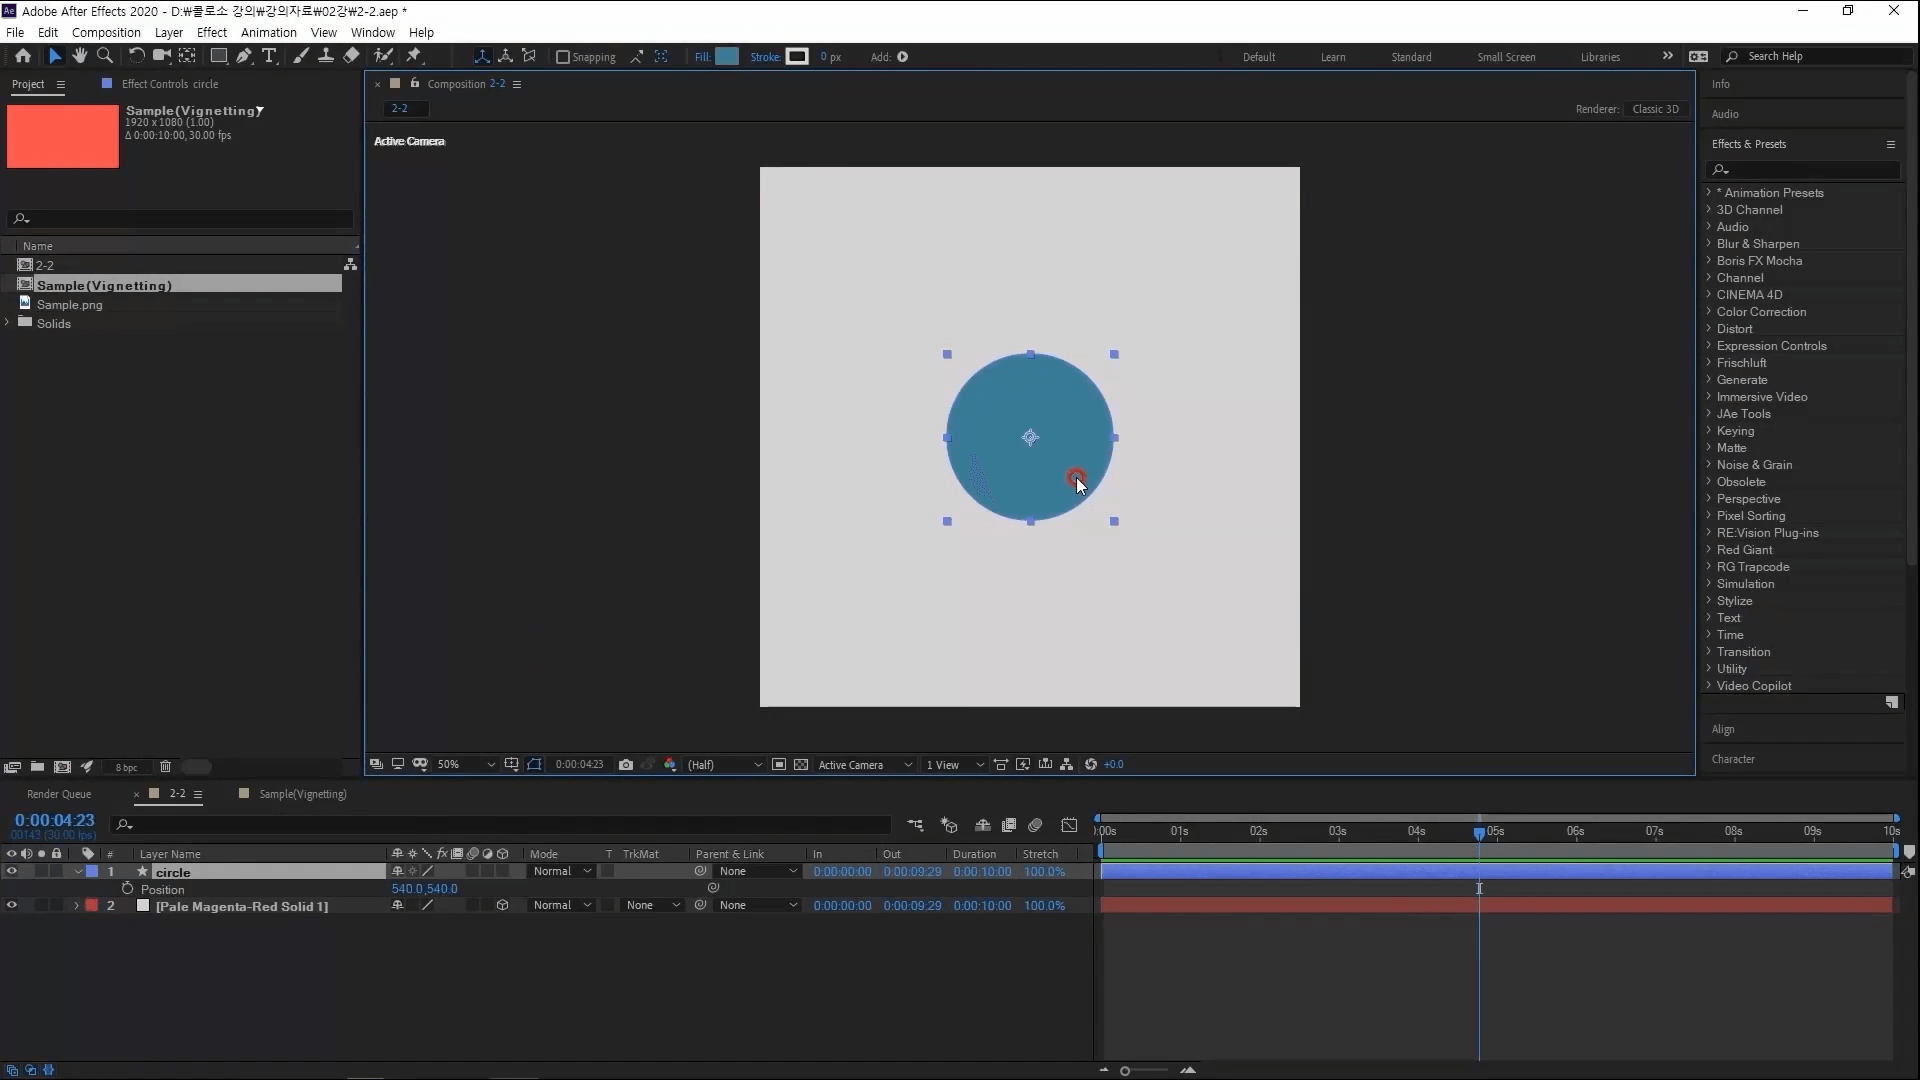Select Sample.png in the Project panel
Image resolution: width=1920 pixels, height=1080 pixels.
pos(70,305)
